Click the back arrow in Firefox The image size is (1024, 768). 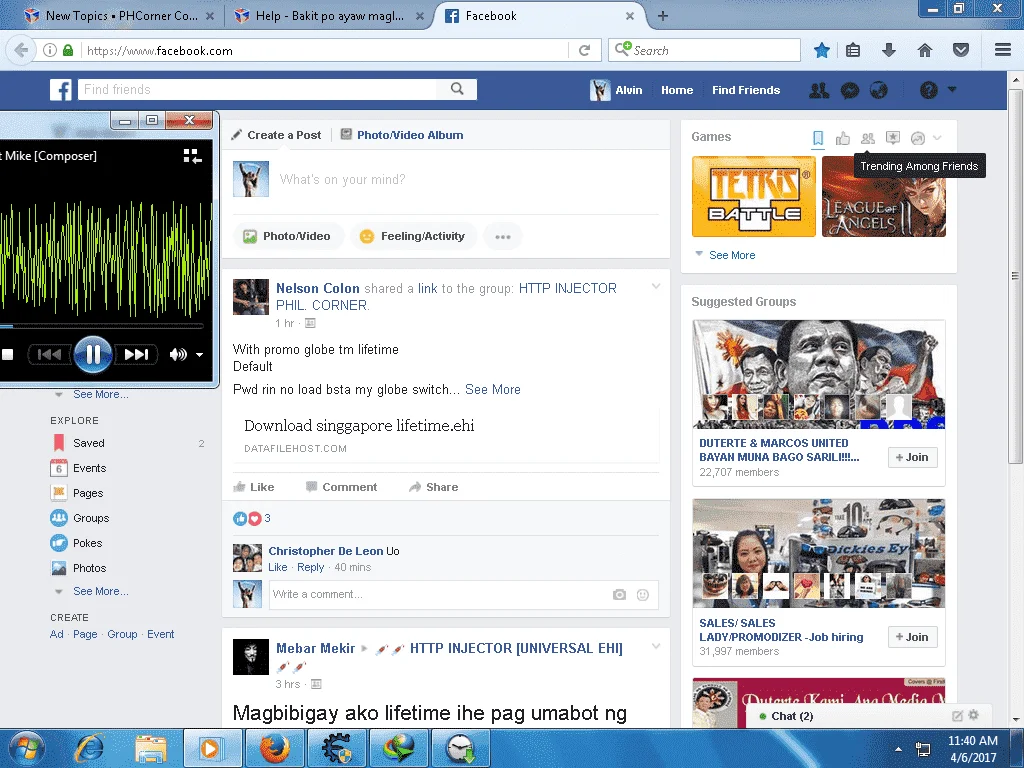pyautogui.click(x=21, y=50)
